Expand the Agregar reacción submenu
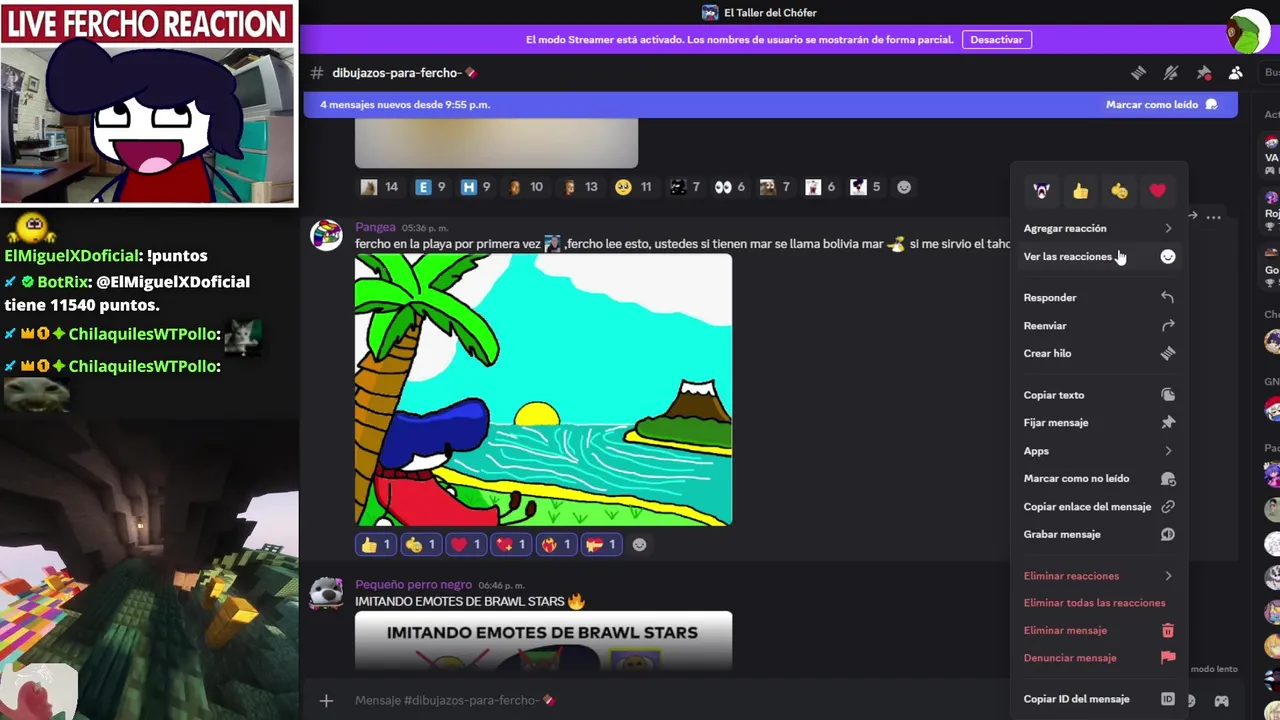Screen dimensions: 1280x720 pos(1098,229)
